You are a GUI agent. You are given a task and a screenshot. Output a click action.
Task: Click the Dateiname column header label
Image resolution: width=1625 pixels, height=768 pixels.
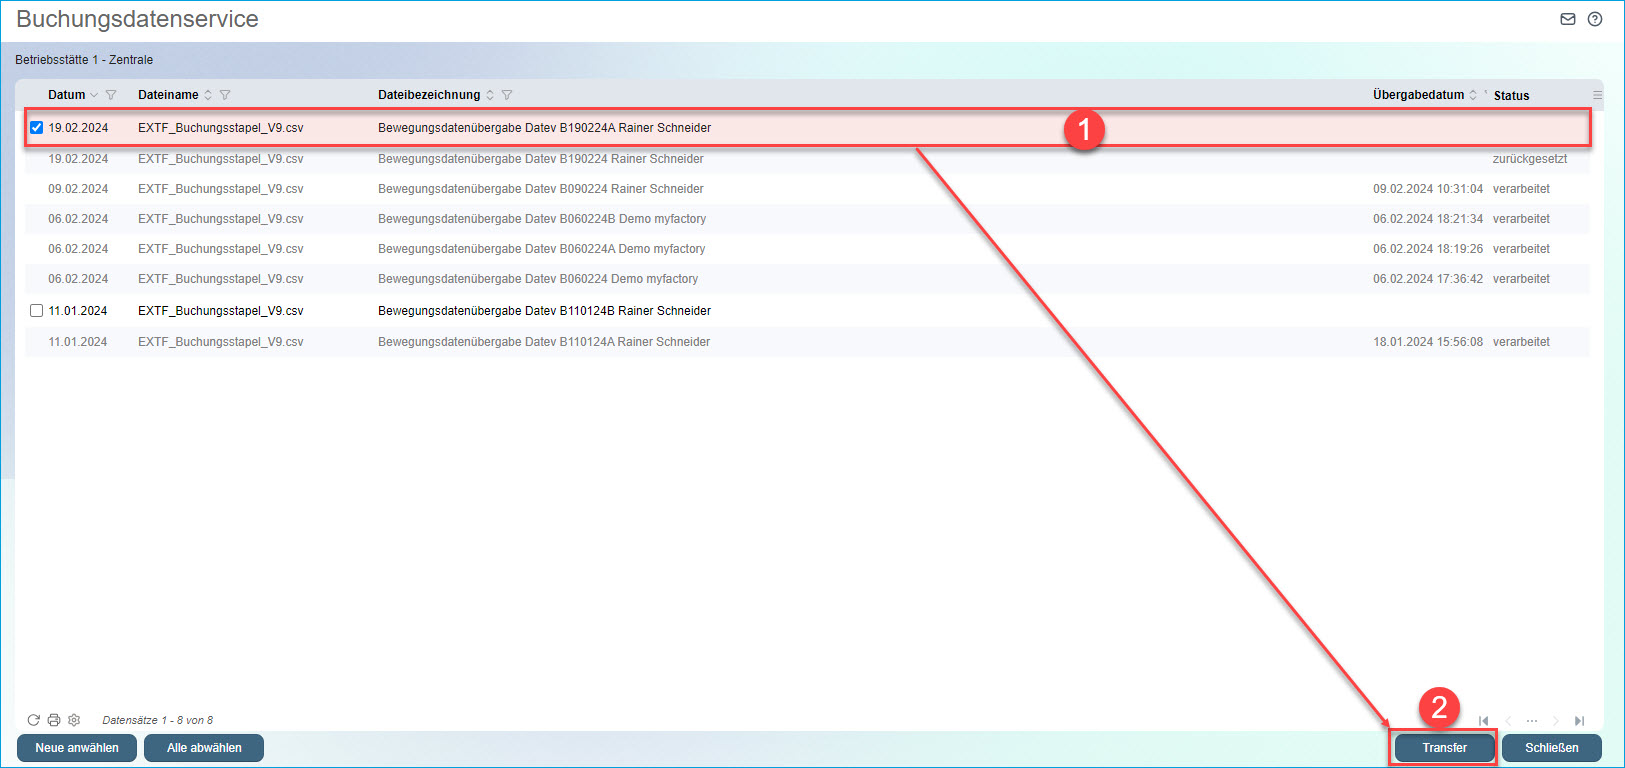[x=168, y=95]
